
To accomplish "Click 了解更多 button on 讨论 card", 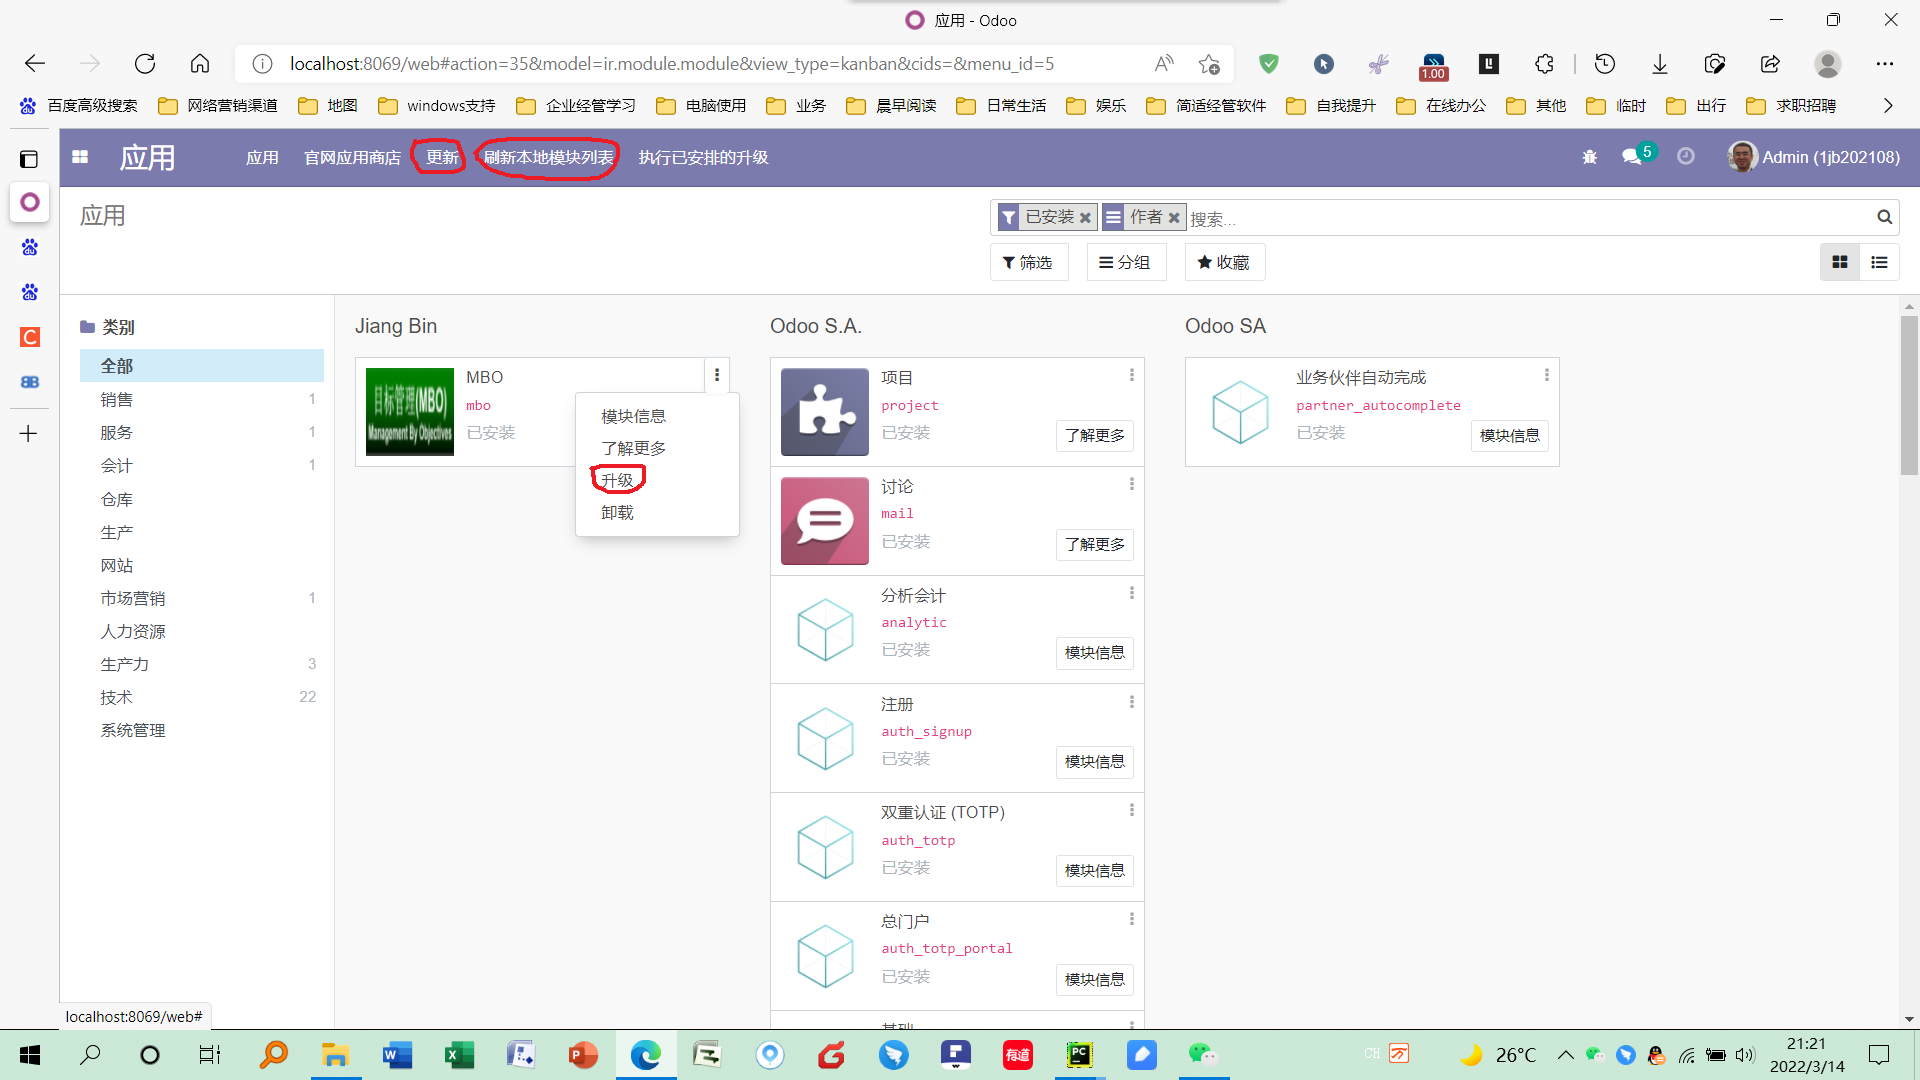I will tap(1095, 544).
